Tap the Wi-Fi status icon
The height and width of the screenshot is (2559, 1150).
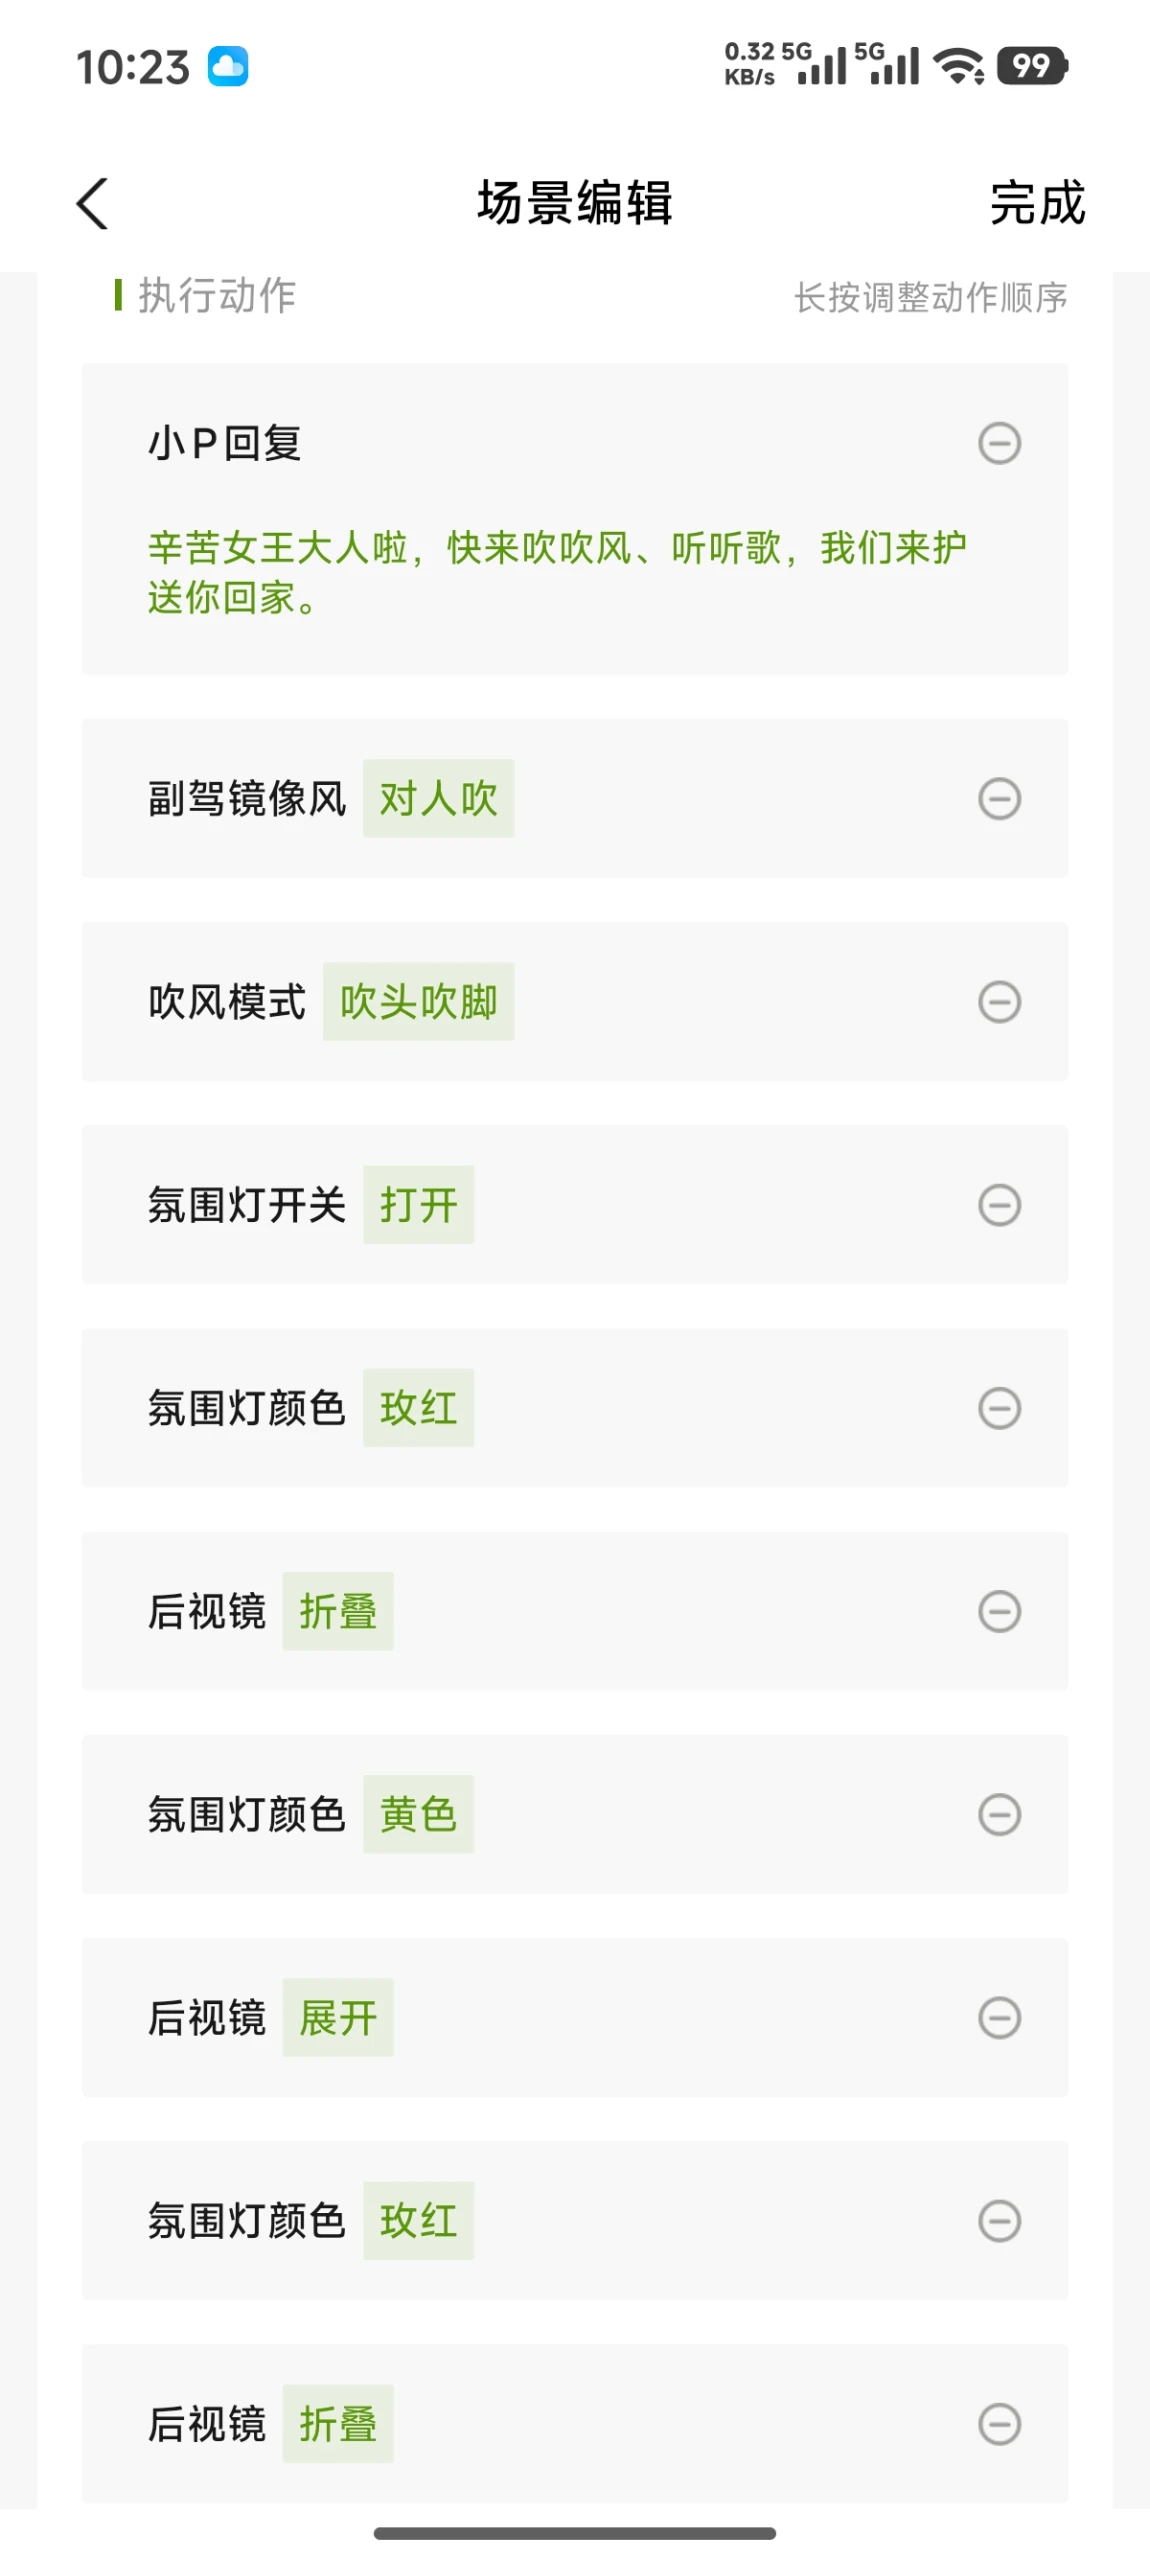coord(958,67)
